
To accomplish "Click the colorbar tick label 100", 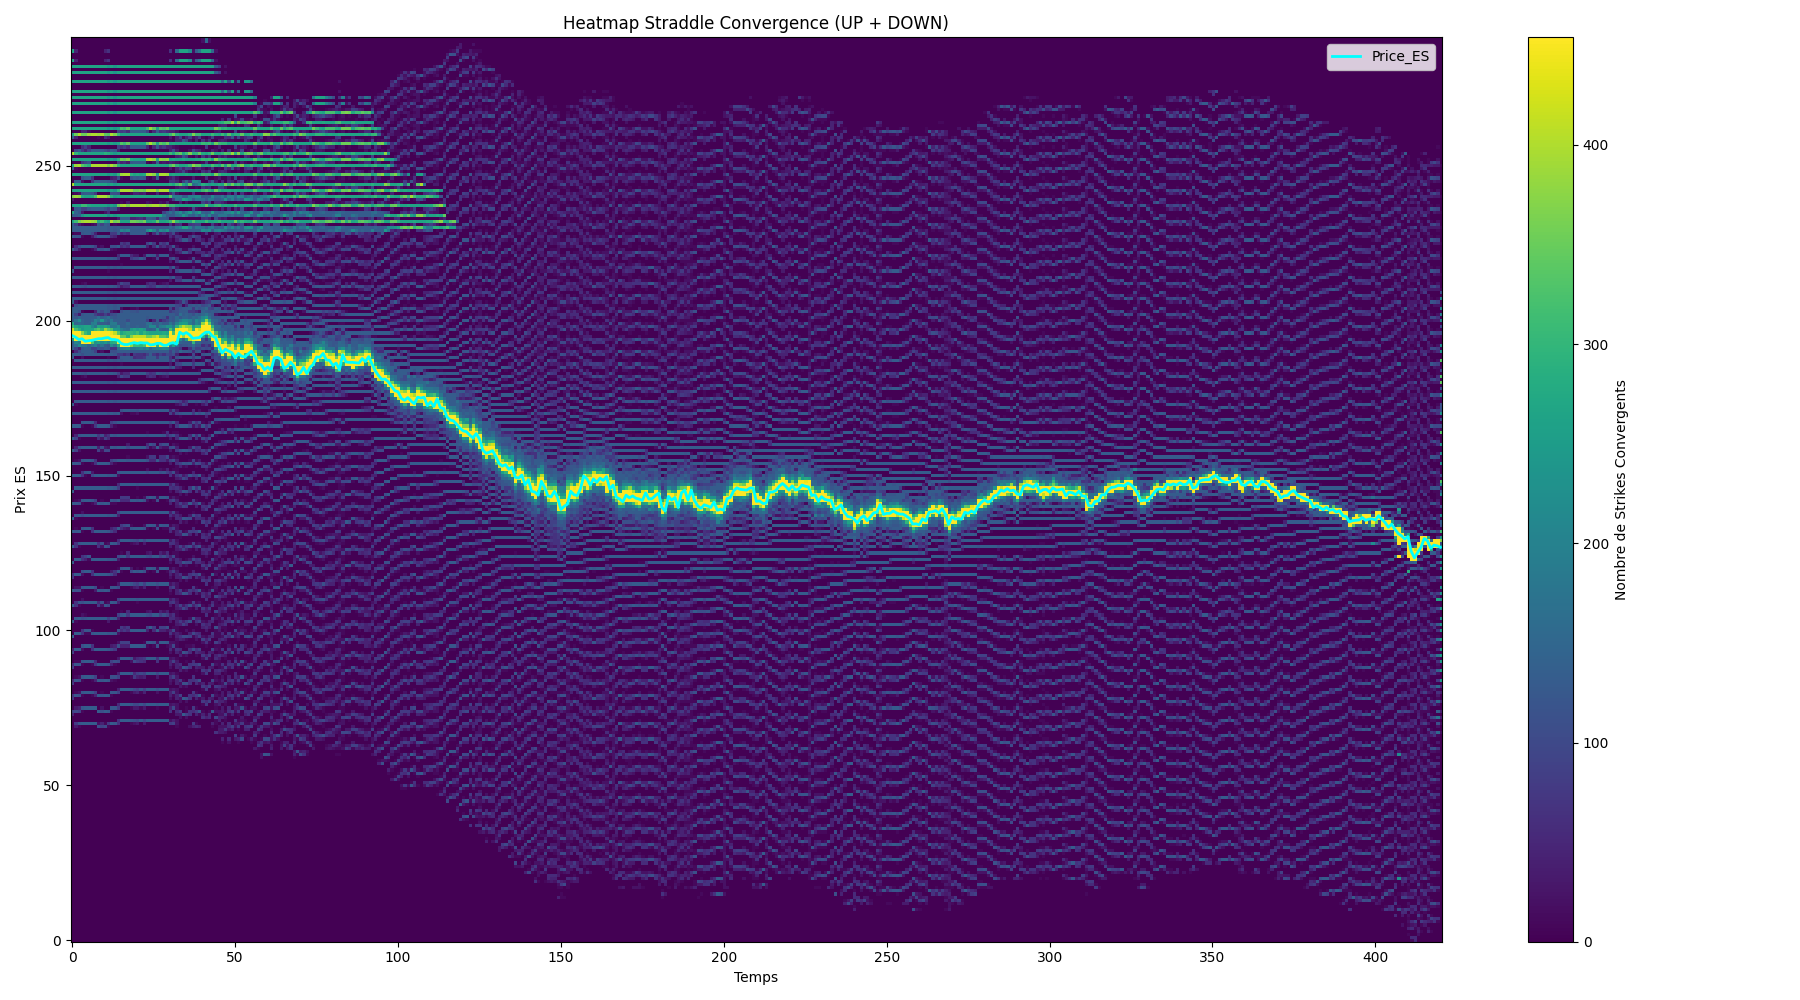I will [1595, 743].
